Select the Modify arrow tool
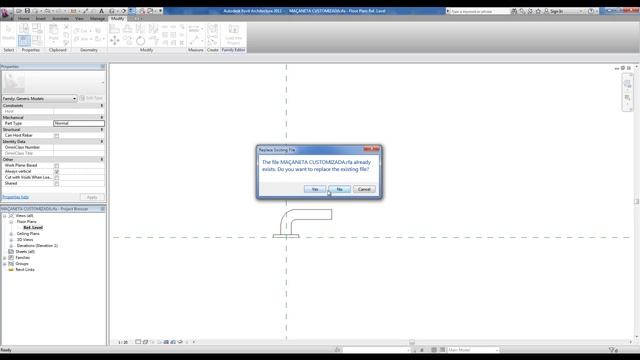Image resolution: width=640 pixels, height=360 pixels. pyautogui.click(x=9, y=33)
